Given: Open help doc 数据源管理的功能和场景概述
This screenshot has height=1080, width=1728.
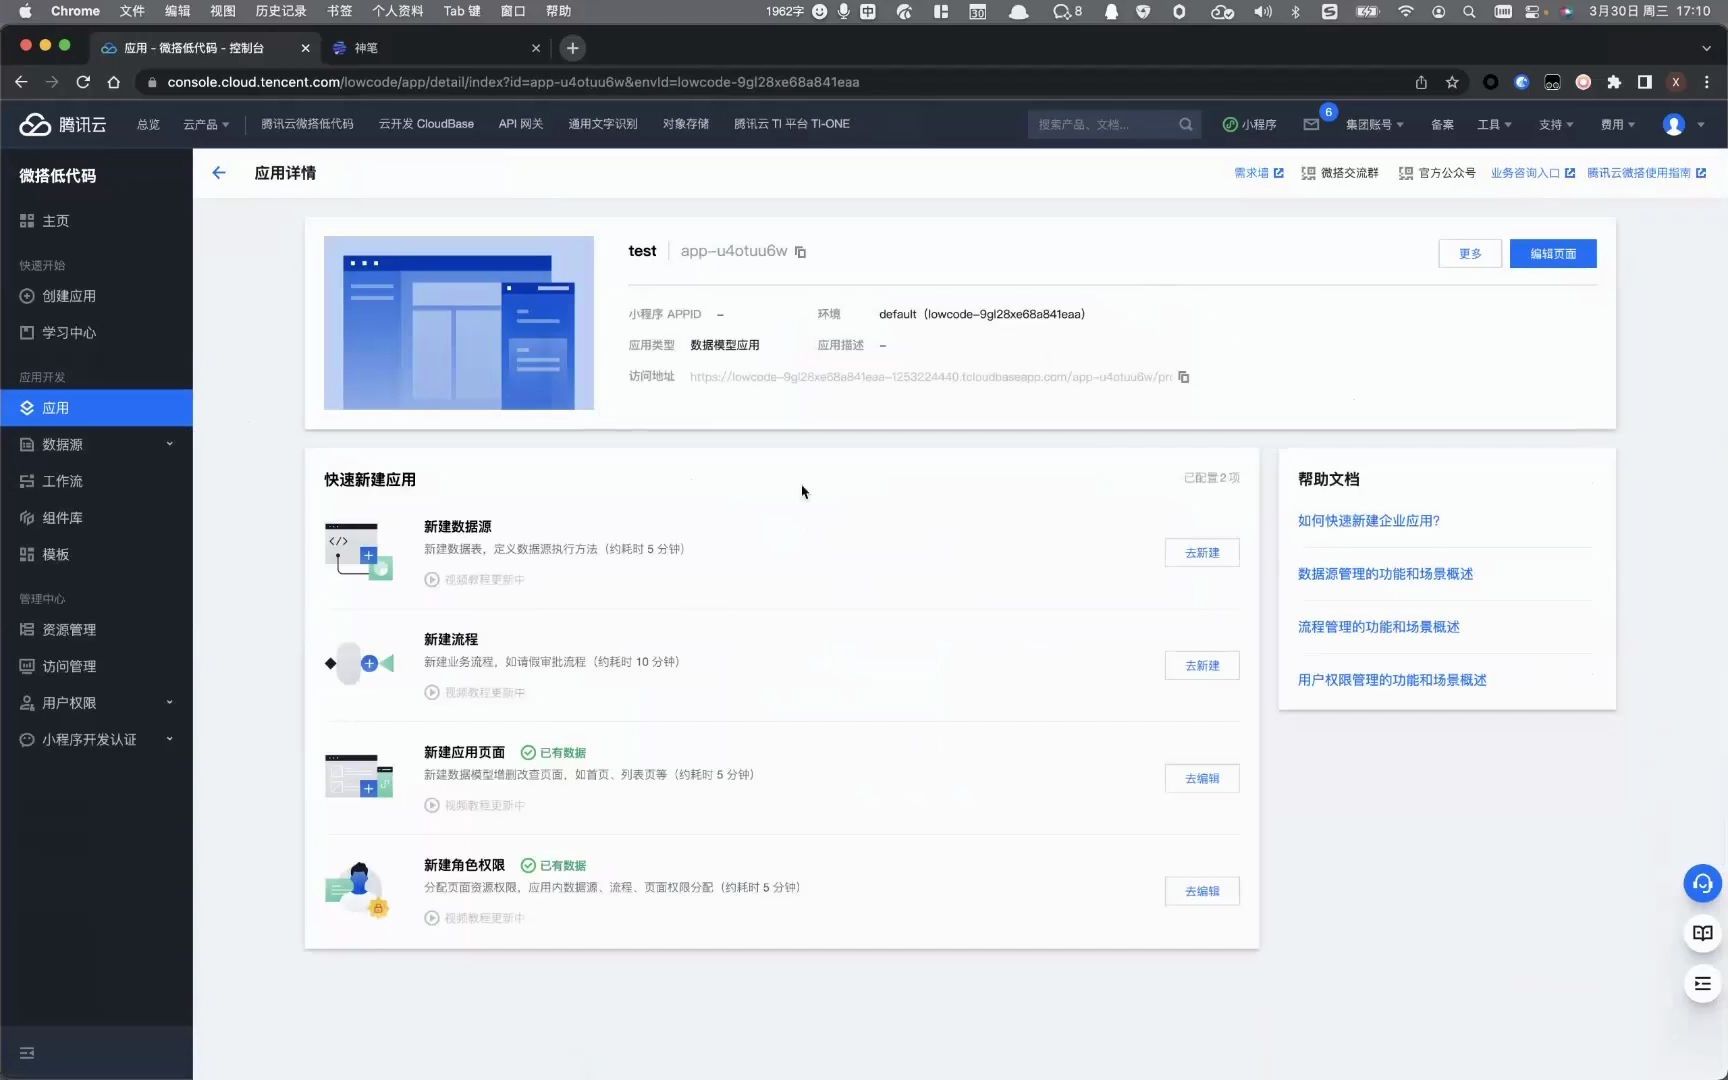Looking at the screenshot, I should pos(1385,574).
